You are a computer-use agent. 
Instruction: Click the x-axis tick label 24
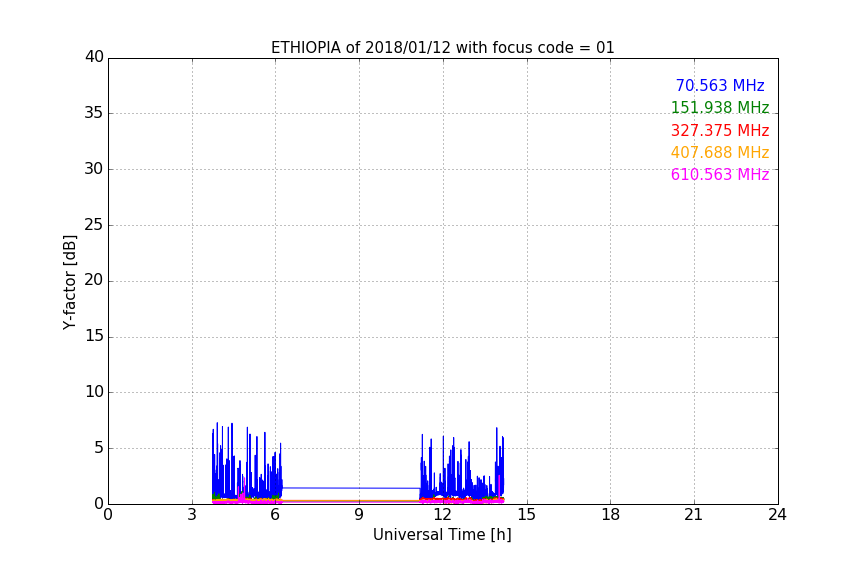pos(777,515)
